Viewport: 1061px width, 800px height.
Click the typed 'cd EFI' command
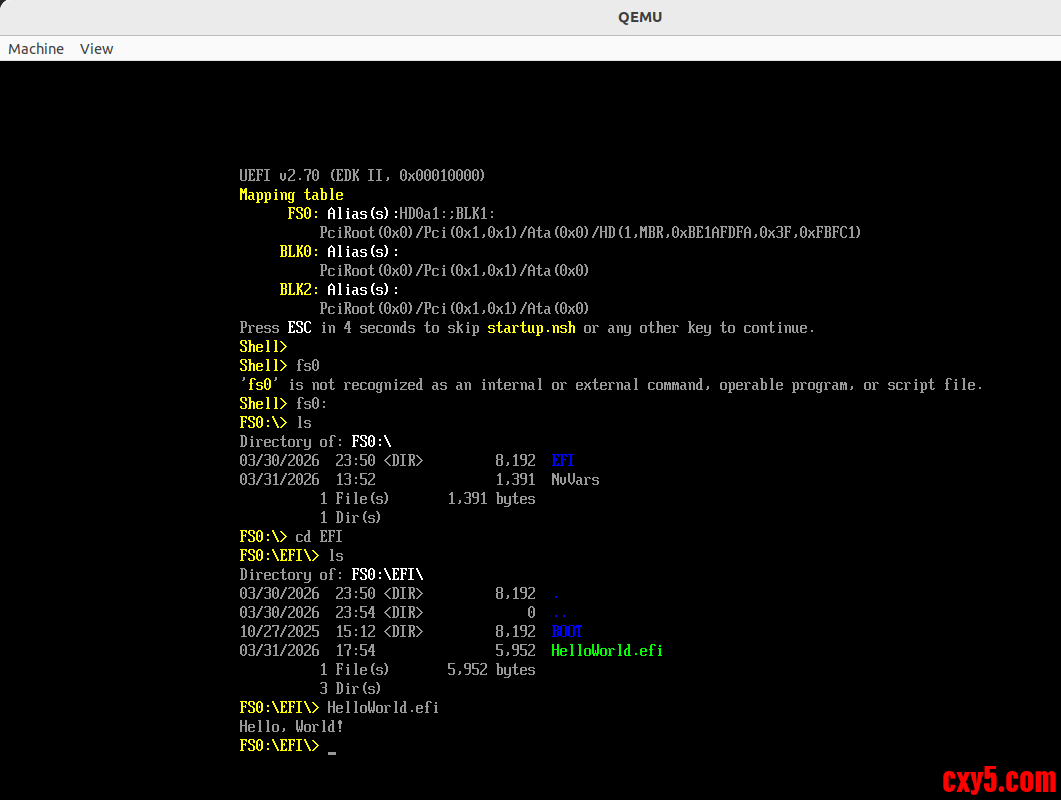click(319, 537)
